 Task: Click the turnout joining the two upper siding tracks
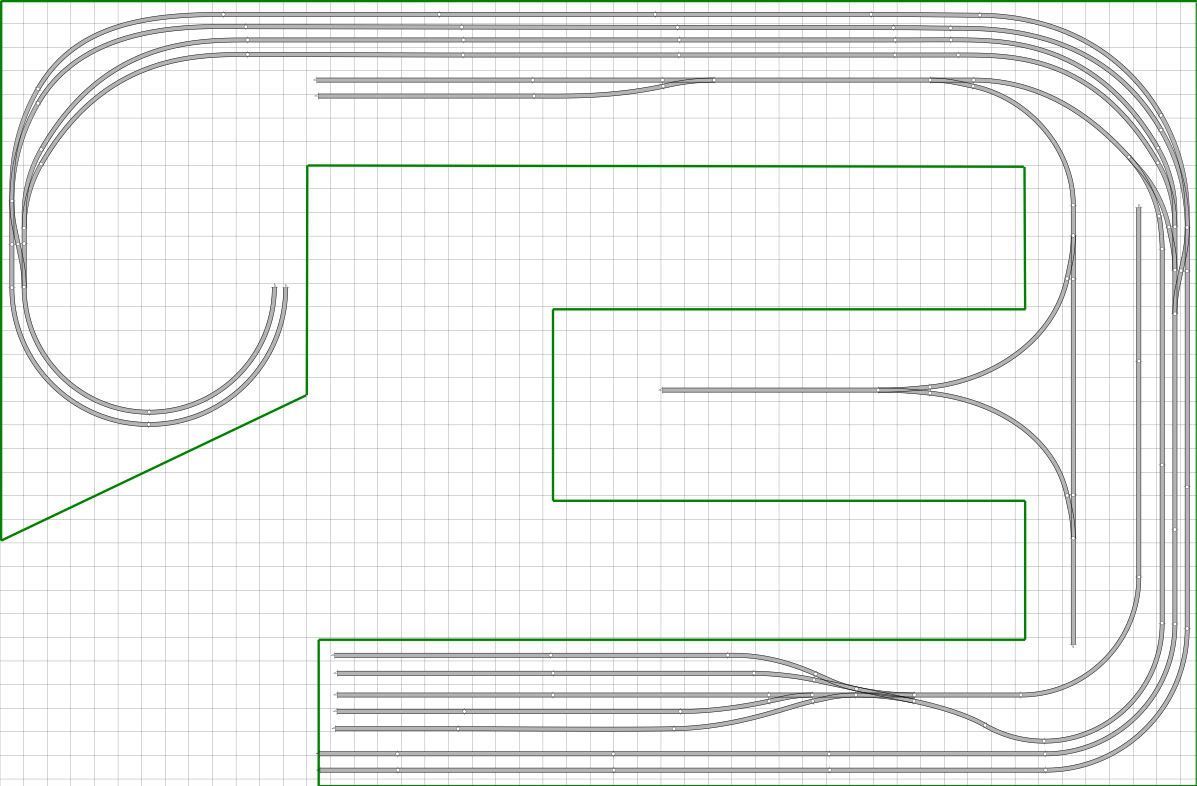688,82
